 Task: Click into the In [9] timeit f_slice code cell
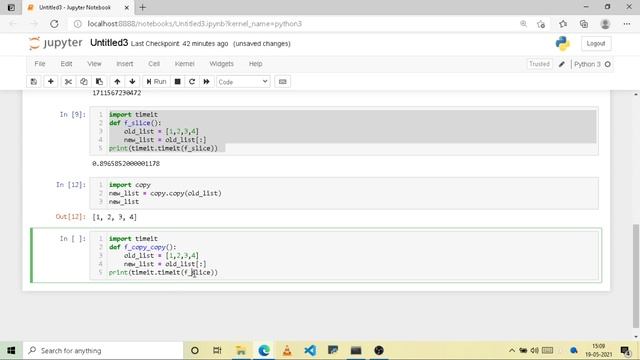click(x=344, y=131)
